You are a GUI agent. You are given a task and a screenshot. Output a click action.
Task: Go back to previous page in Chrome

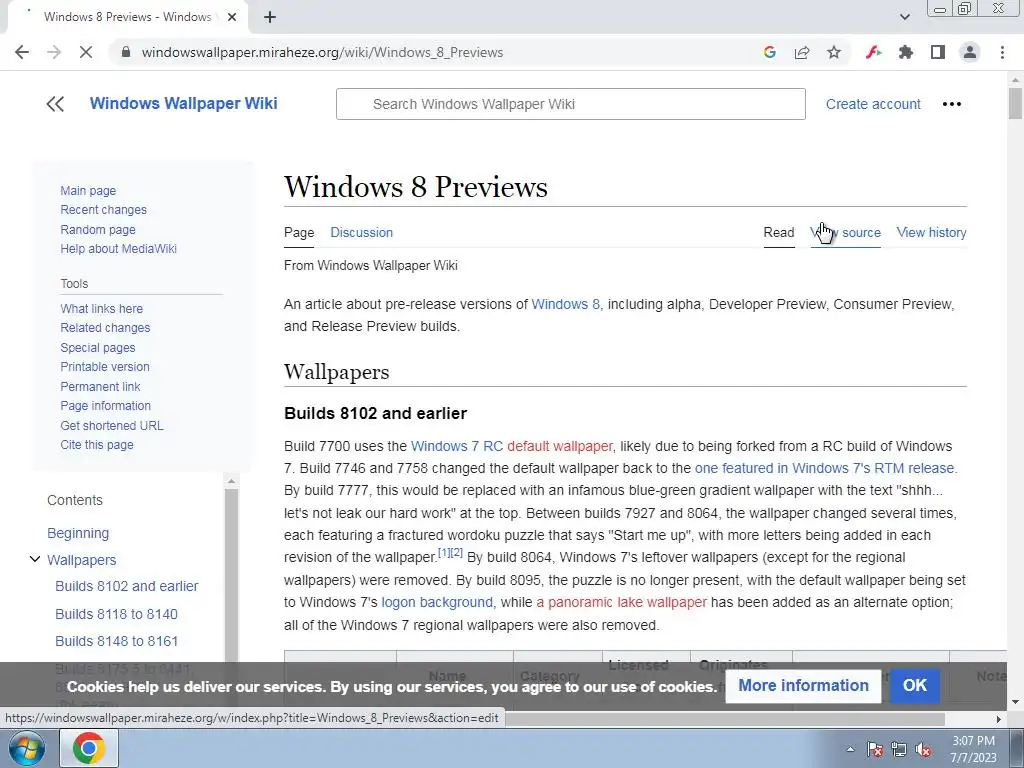click(22, 52)
